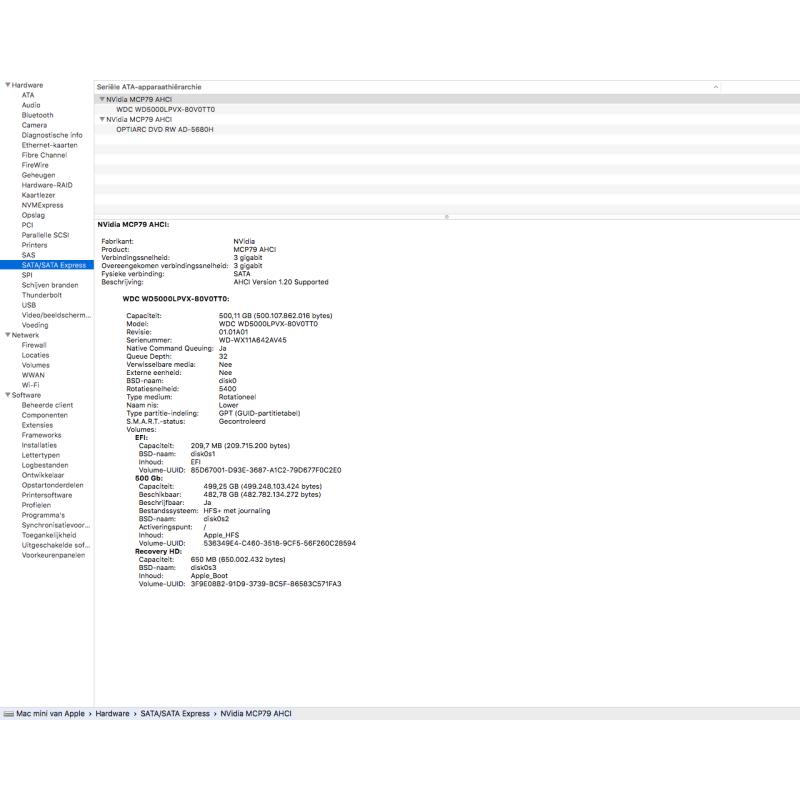
Task: Click the pane splitter handle above the details
Action: coord(447,217)
